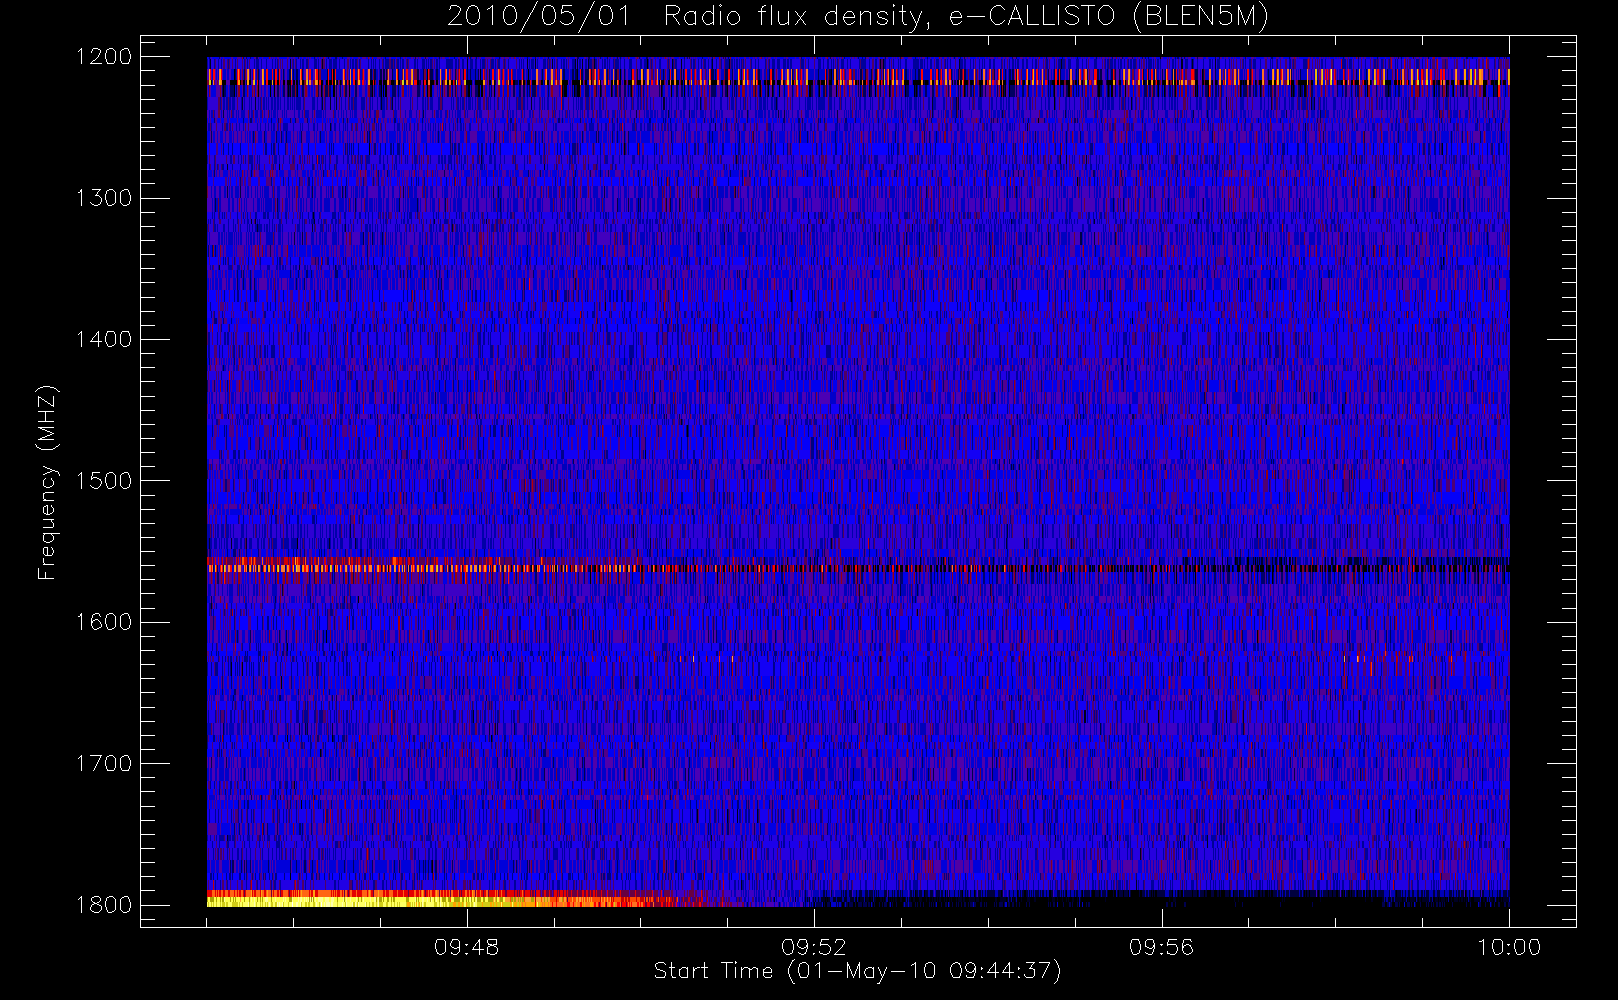Click the "Start Time (01-May-10 09:44:37)" axis label
Viewport: 1618px width, 1000px height.
(858, 971)
